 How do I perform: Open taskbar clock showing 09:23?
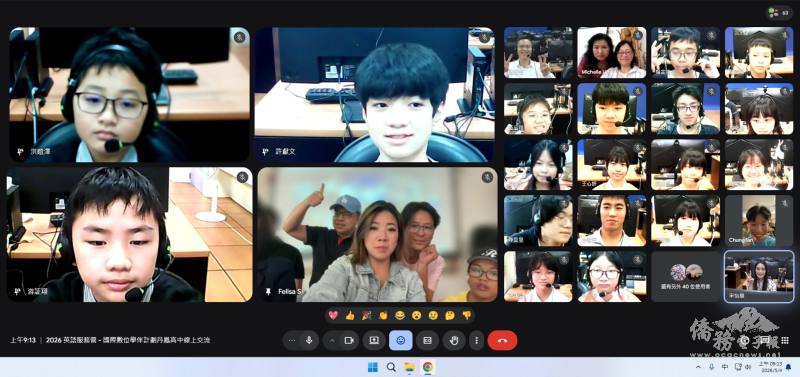[x=769, y=367]
